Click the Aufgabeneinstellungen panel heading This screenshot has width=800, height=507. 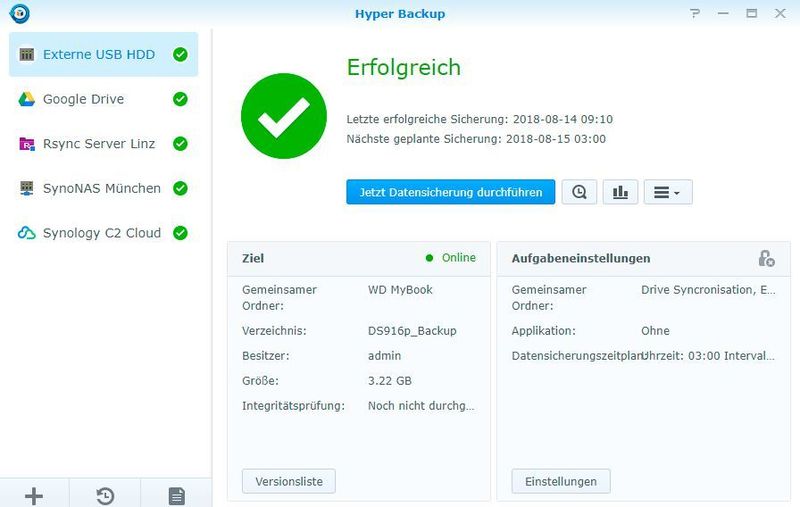pyautogui.click(x=581, y=259)
